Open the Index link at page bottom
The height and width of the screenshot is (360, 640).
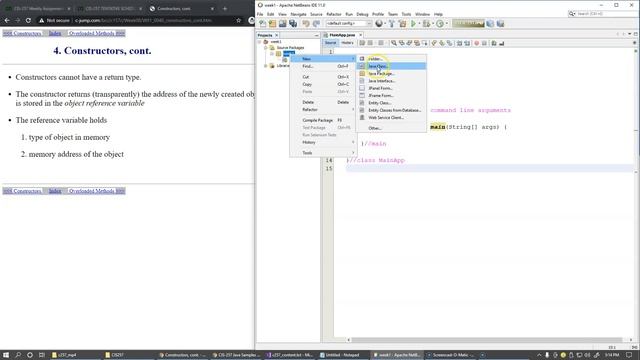pyautogui.click(x=55, y=191)
